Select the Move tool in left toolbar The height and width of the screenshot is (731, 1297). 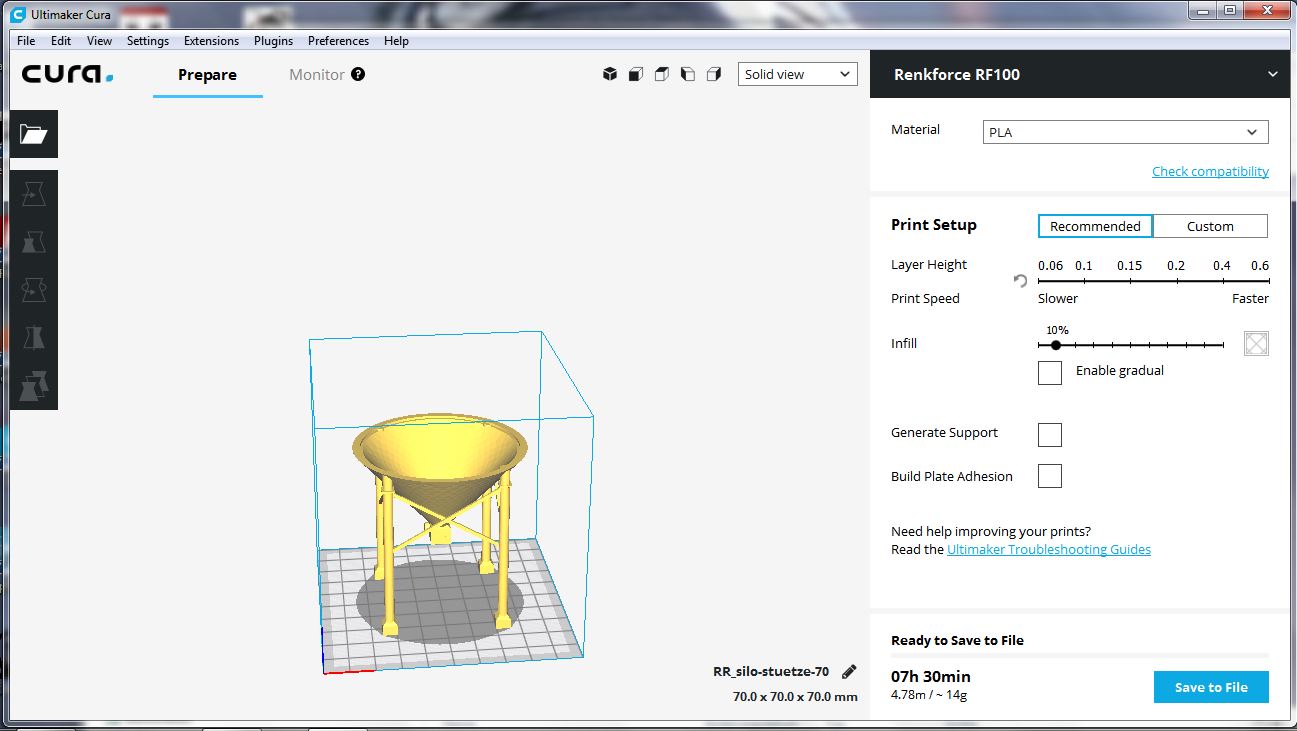point(33,194)
